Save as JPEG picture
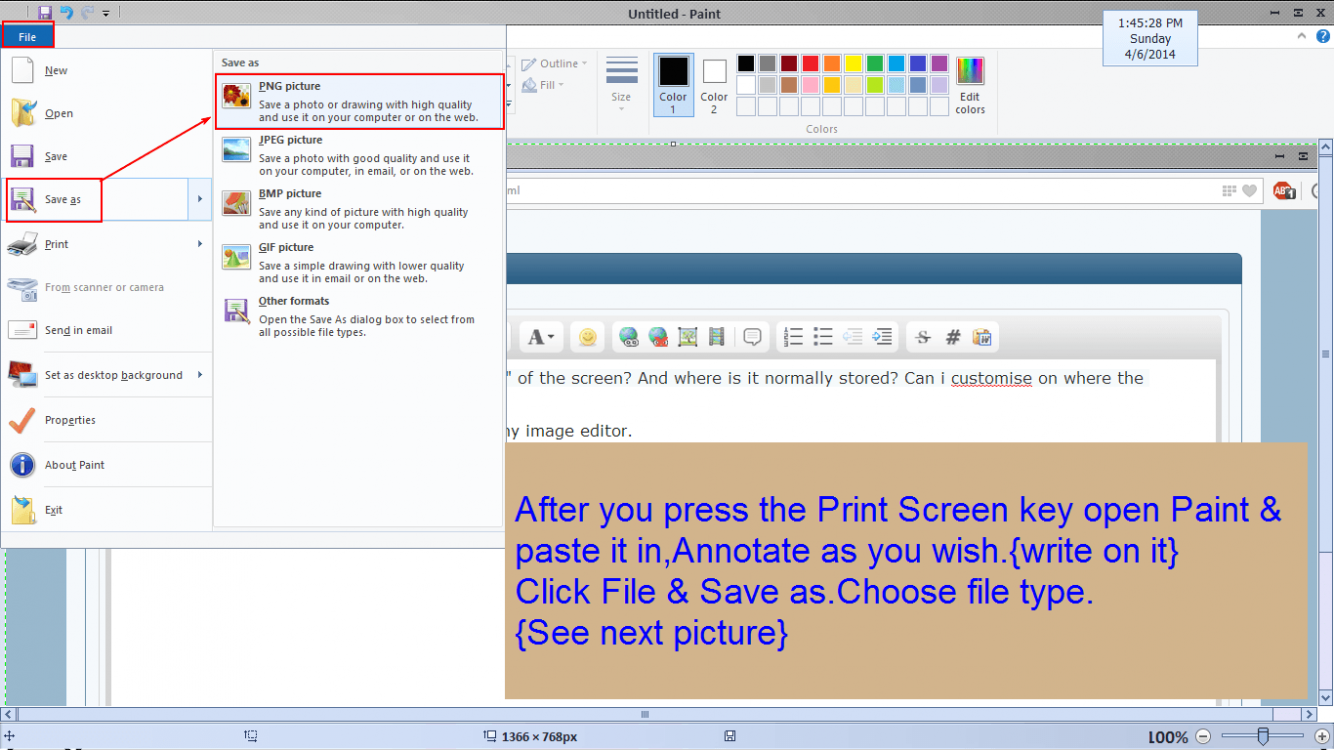 click(x=360, y=156)
